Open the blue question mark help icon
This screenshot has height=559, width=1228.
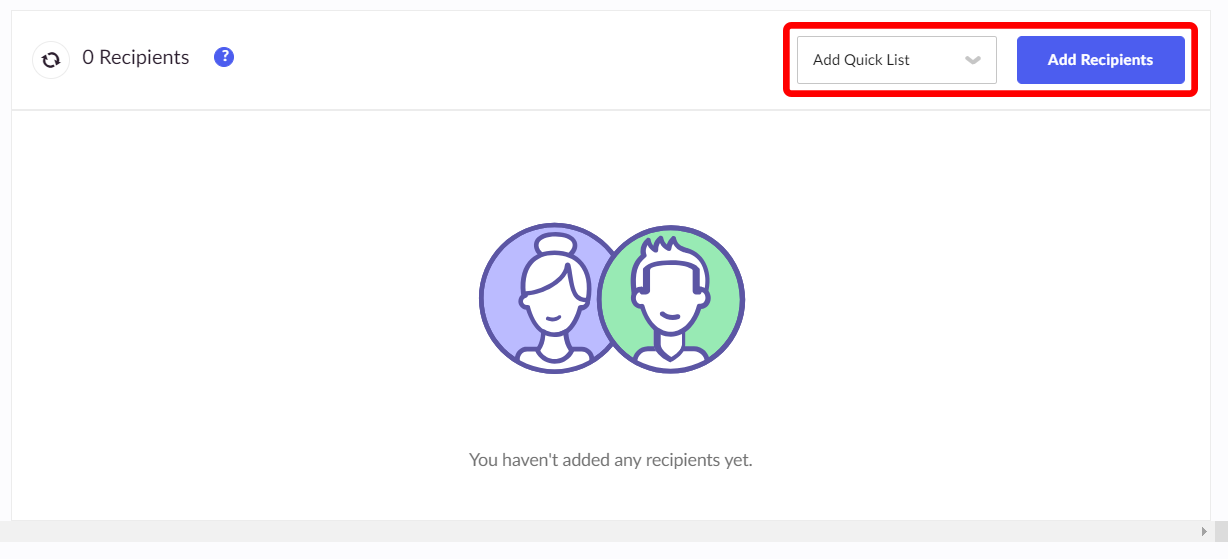224,57
